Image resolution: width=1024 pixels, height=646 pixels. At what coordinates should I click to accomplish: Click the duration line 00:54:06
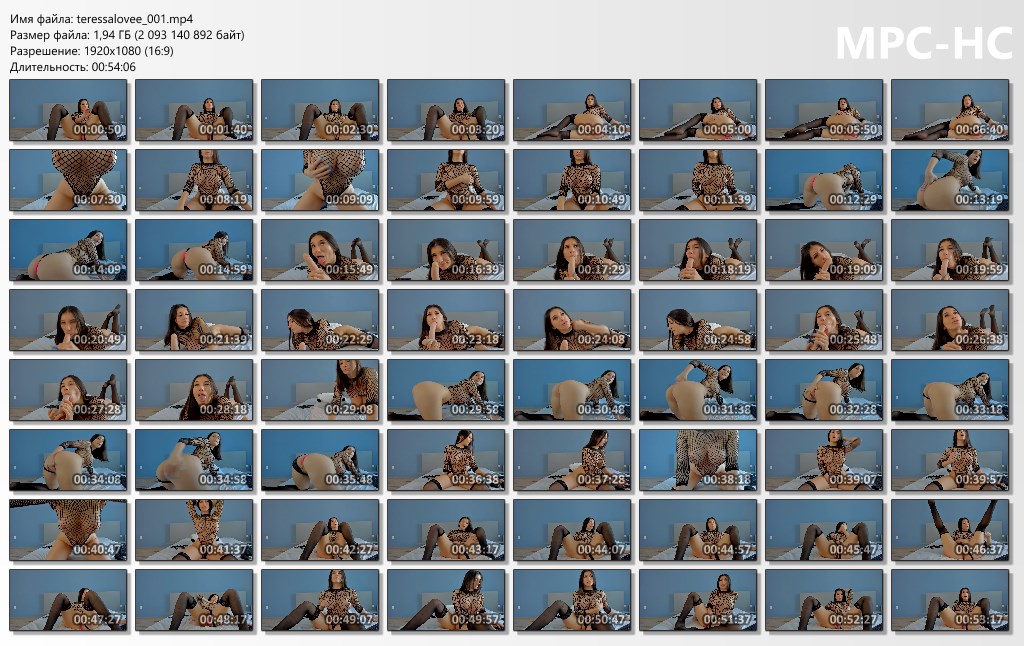point(72,67)
